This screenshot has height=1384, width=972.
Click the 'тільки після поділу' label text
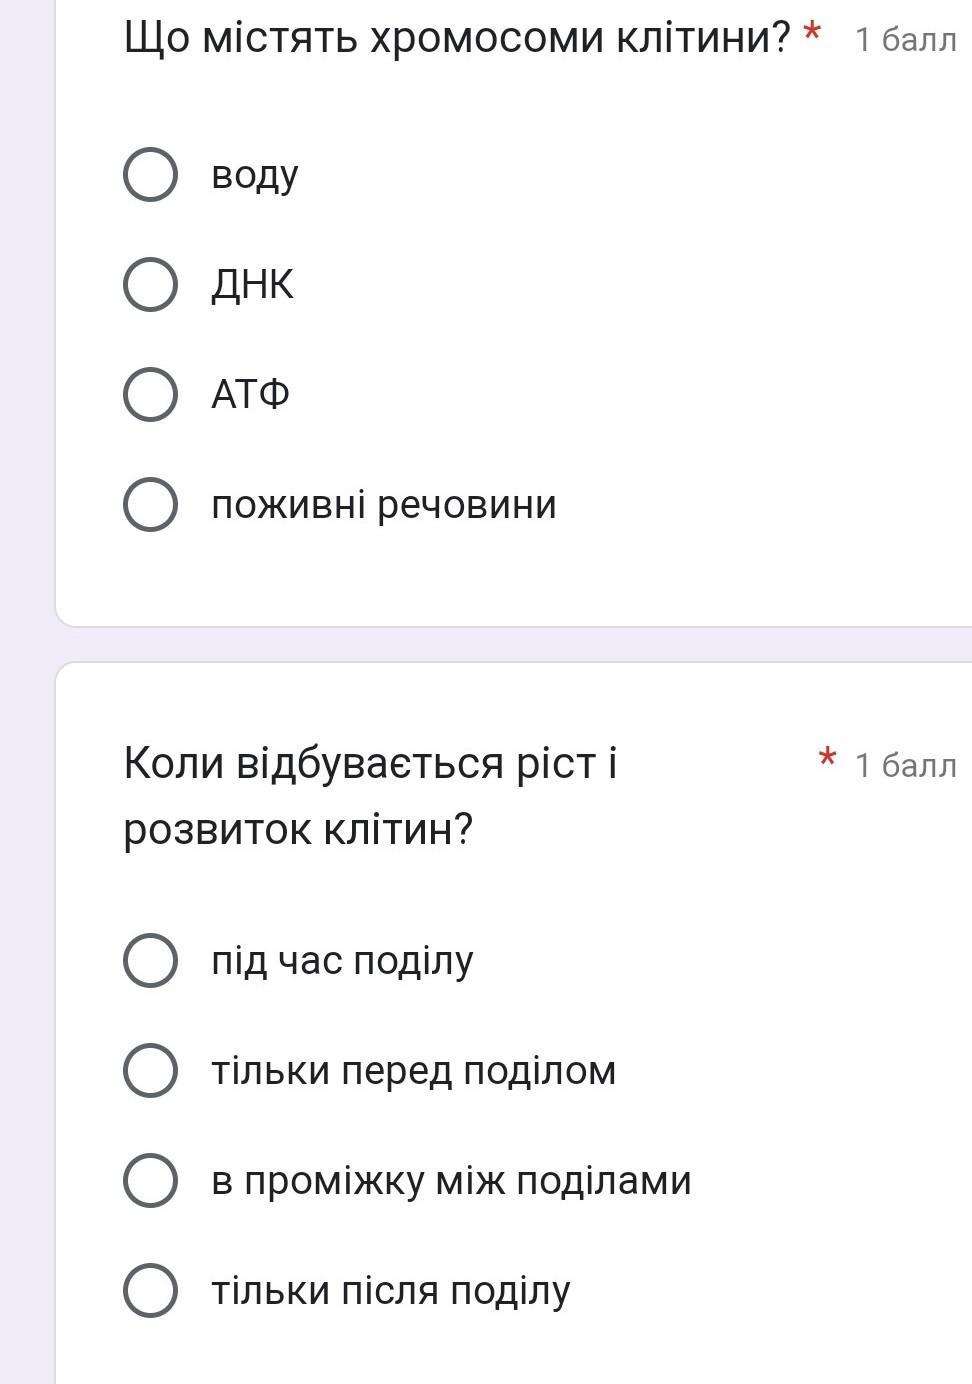point(390,1290)
